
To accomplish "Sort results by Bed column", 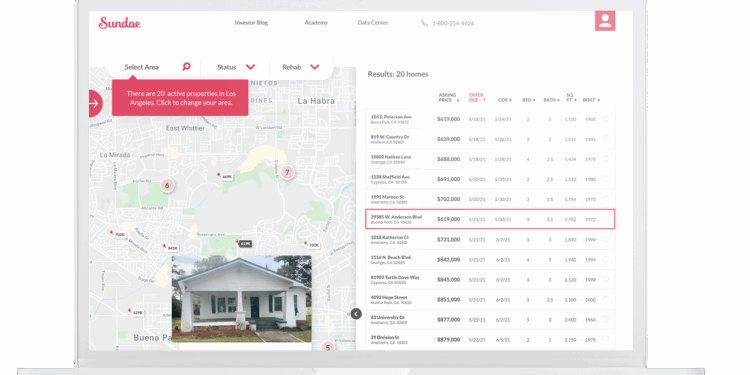I will click(x=529, y=100).
